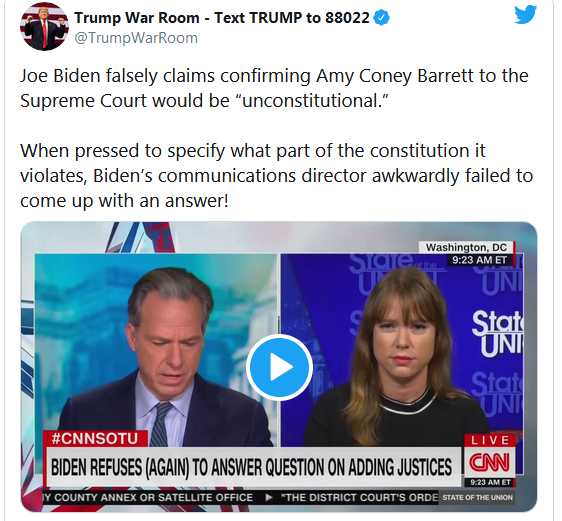Screen dimensions: 562x521
Task: Click the red CNN logo in the video
Action: (490, 462)
